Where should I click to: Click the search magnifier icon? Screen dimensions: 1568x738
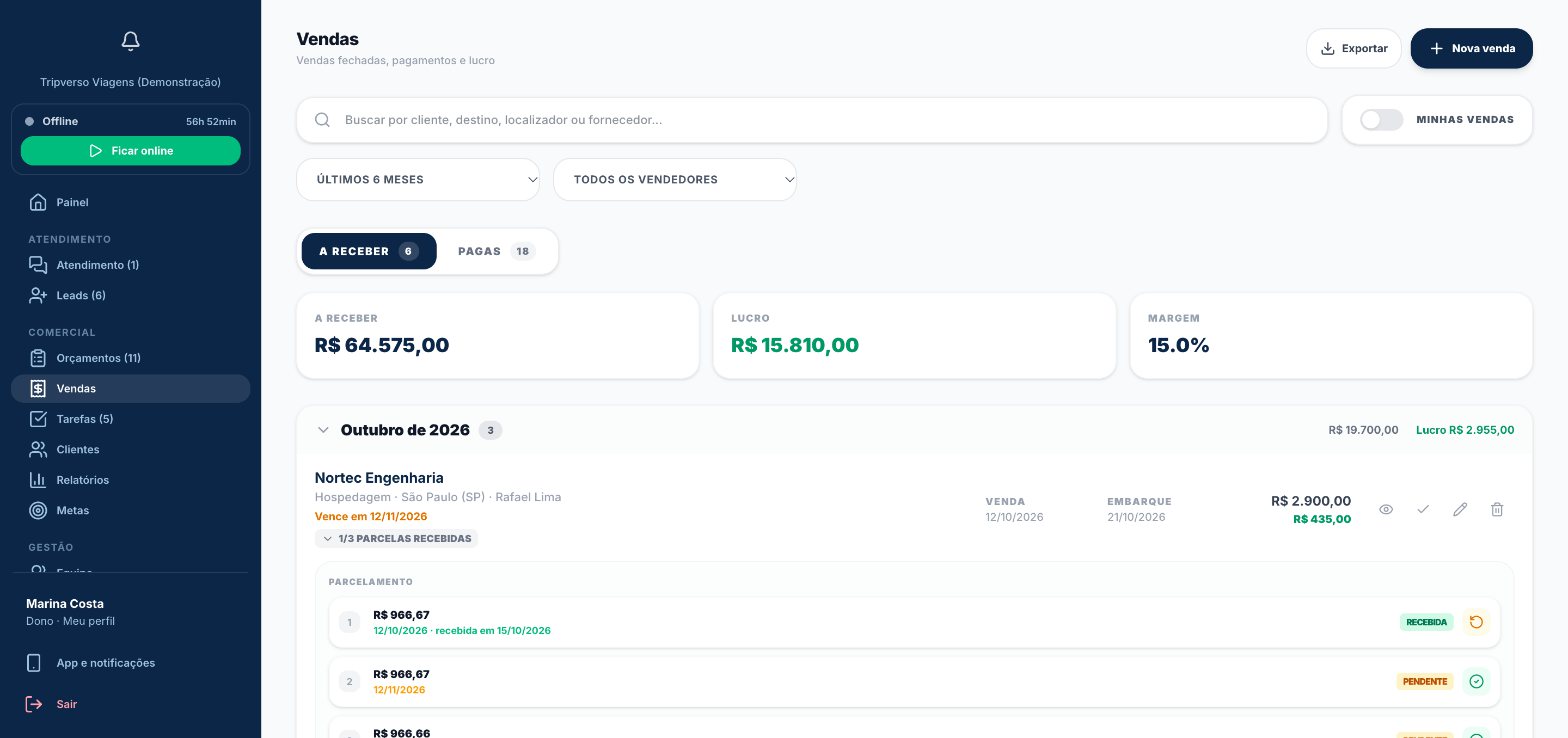point(322,120)
